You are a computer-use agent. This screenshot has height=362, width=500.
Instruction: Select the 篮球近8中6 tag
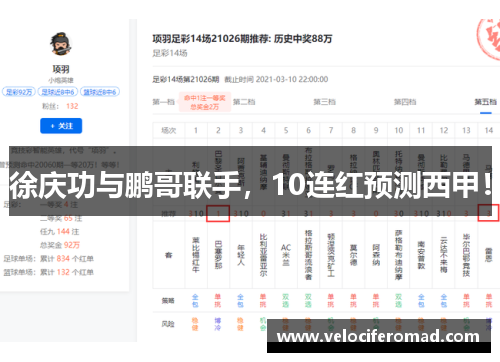click(100, 92)
